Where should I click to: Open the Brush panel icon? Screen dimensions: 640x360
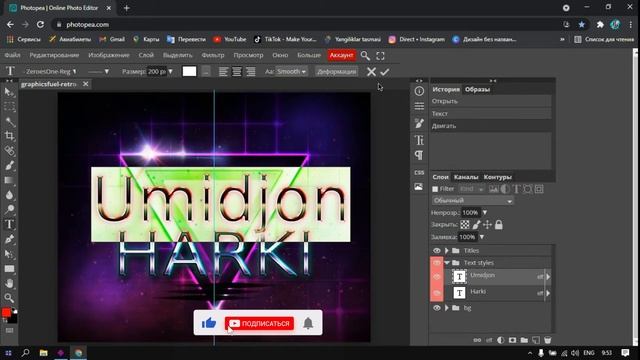point(419,123)
